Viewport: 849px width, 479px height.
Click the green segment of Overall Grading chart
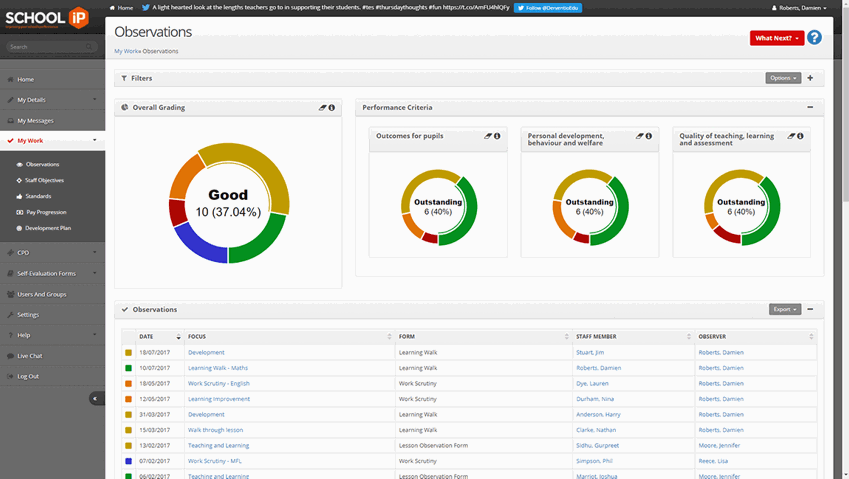(256, 242)
